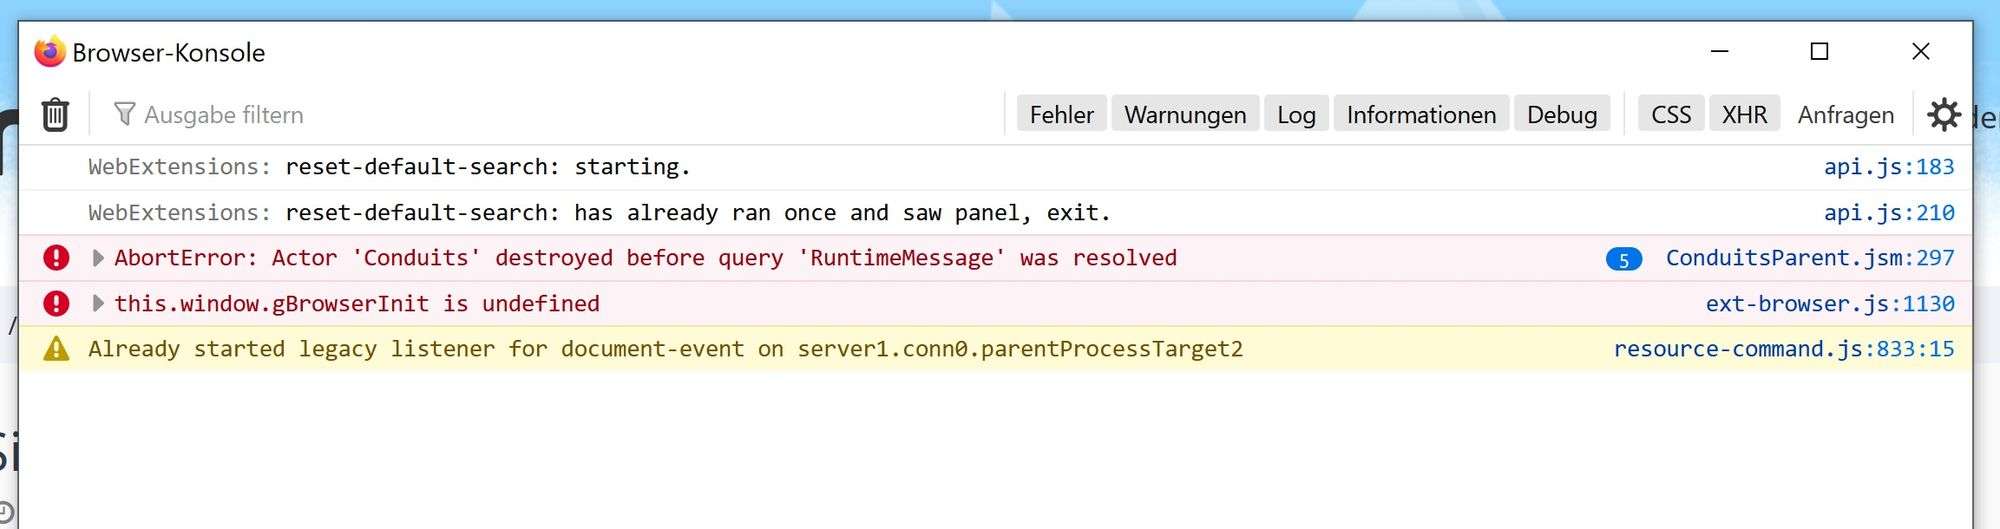Open resource-command.js:833:15 source link

point(1783,349)
